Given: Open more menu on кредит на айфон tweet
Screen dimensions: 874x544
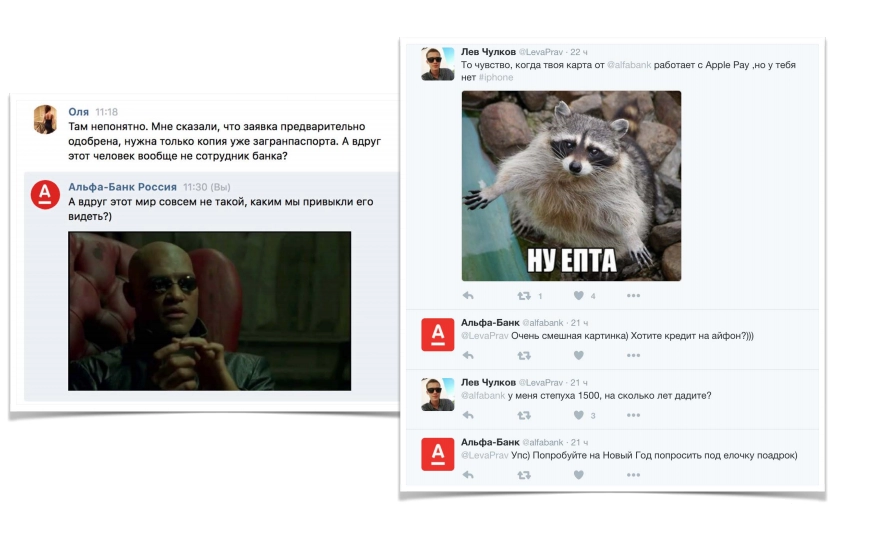Looking at the screenshot, I should pyautogui.click(x=633, y=356).
